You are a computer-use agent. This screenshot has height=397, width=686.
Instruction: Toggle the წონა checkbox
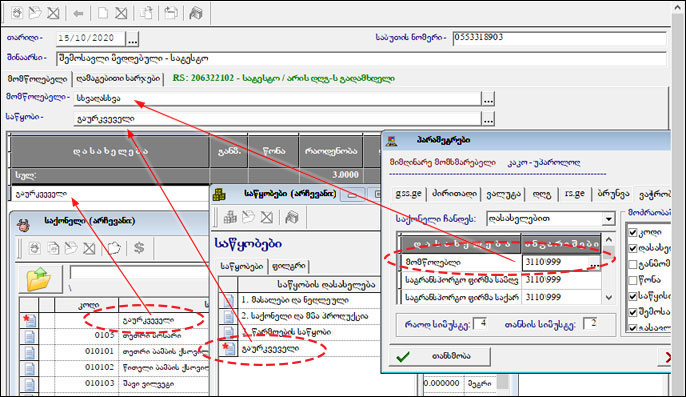point(633,280)
